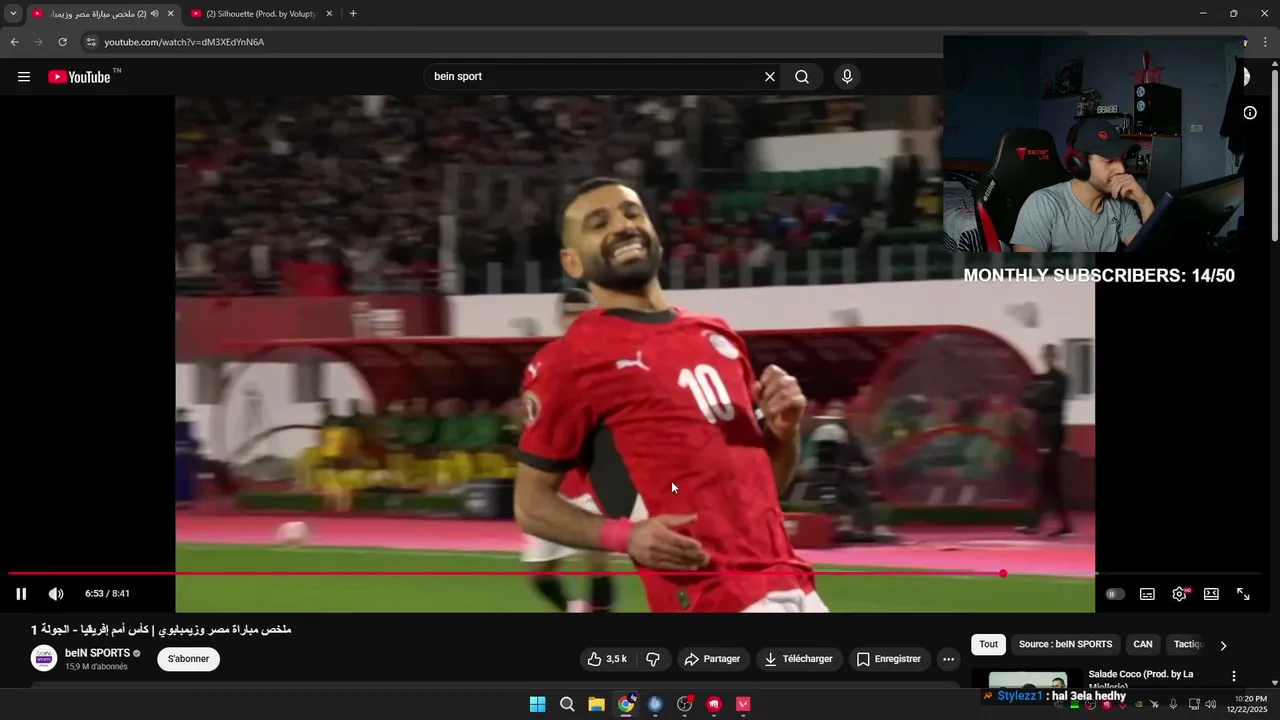The image size is (1280, 720).
Task: Mute tab via the tab audio icon
Action: pos(154,14)
